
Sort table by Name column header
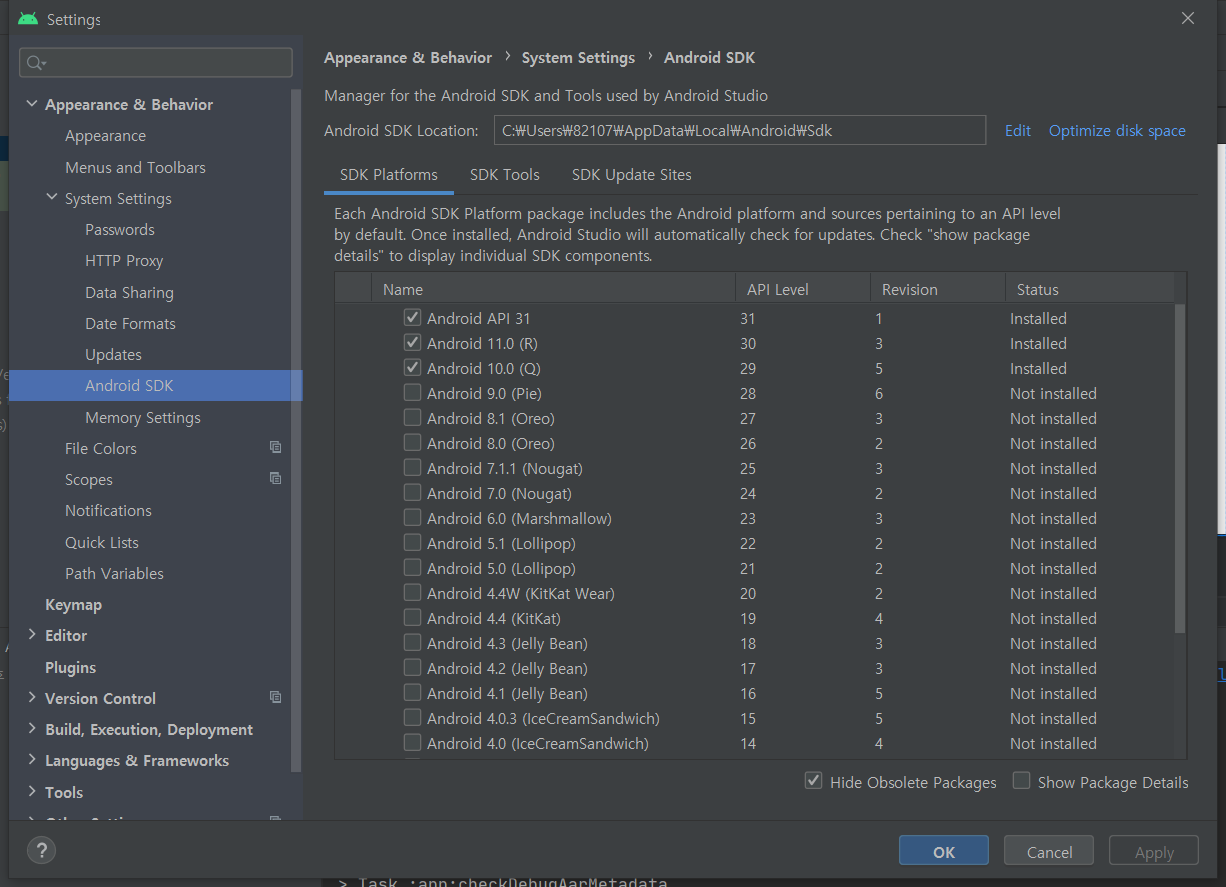553,289
